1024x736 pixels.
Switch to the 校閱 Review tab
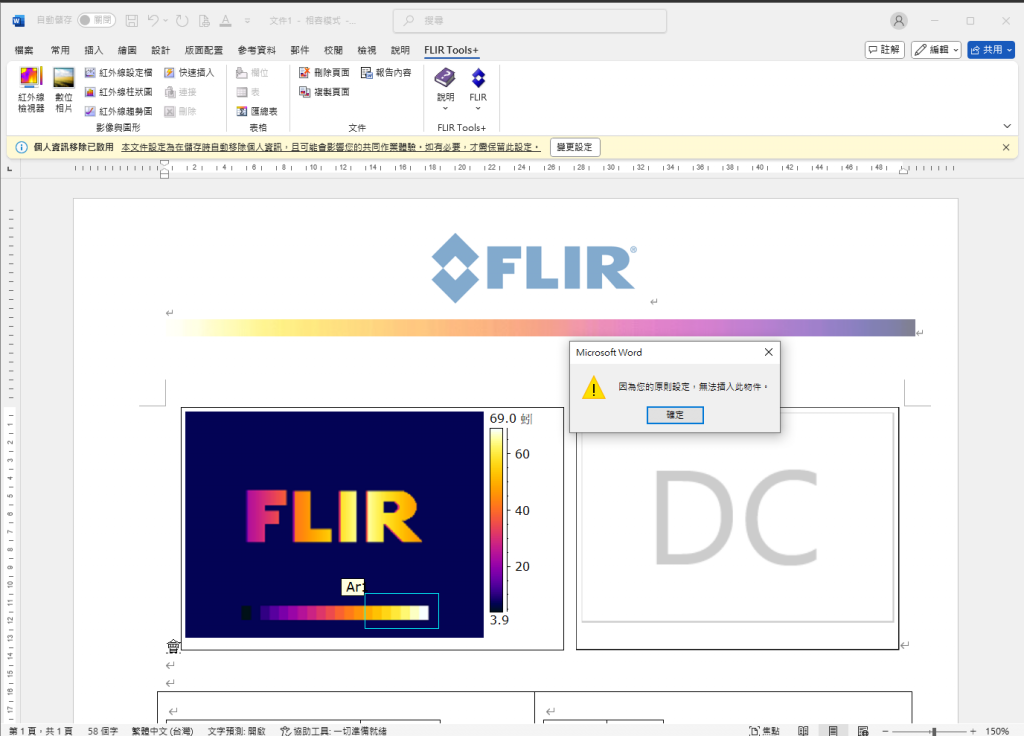pos(333,50)
